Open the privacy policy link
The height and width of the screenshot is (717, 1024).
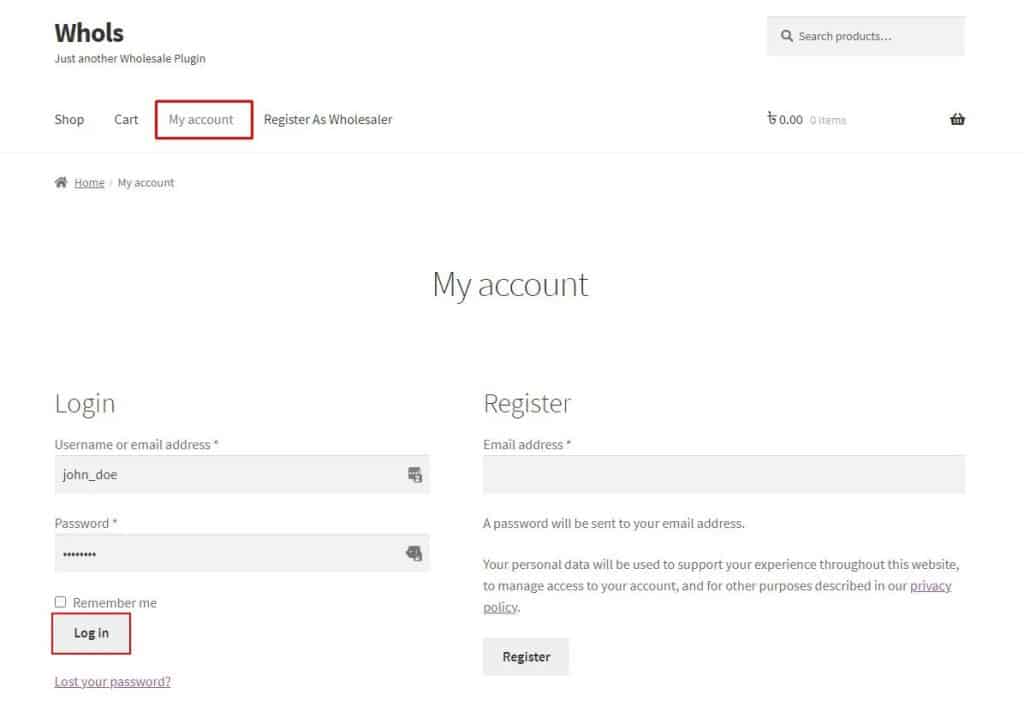pyautogui.click(x=930, y=586)
